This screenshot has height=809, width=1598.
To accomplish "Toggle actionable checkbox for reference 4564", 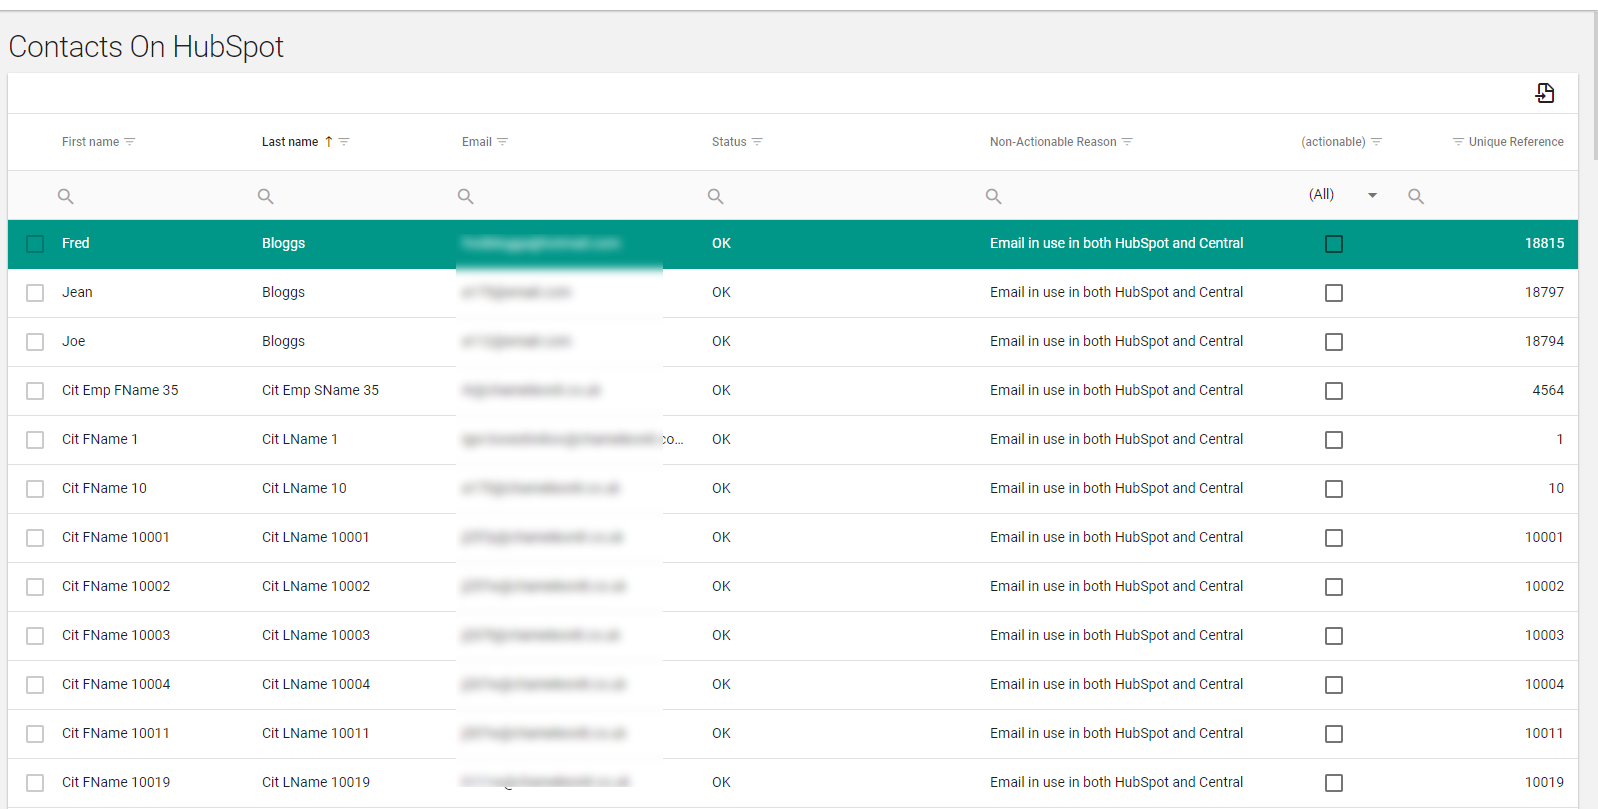I will coord(1333,391).
